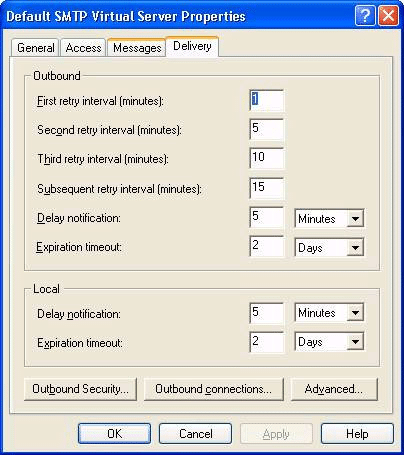The image size is (405, 455).
Task: Open Outbound Security settings
Action: click(80, 389)
